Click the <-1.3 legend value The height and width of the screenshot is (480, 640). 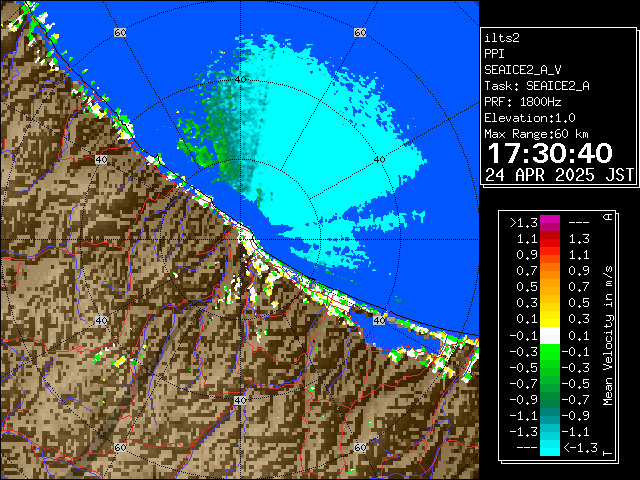[580, 448]
